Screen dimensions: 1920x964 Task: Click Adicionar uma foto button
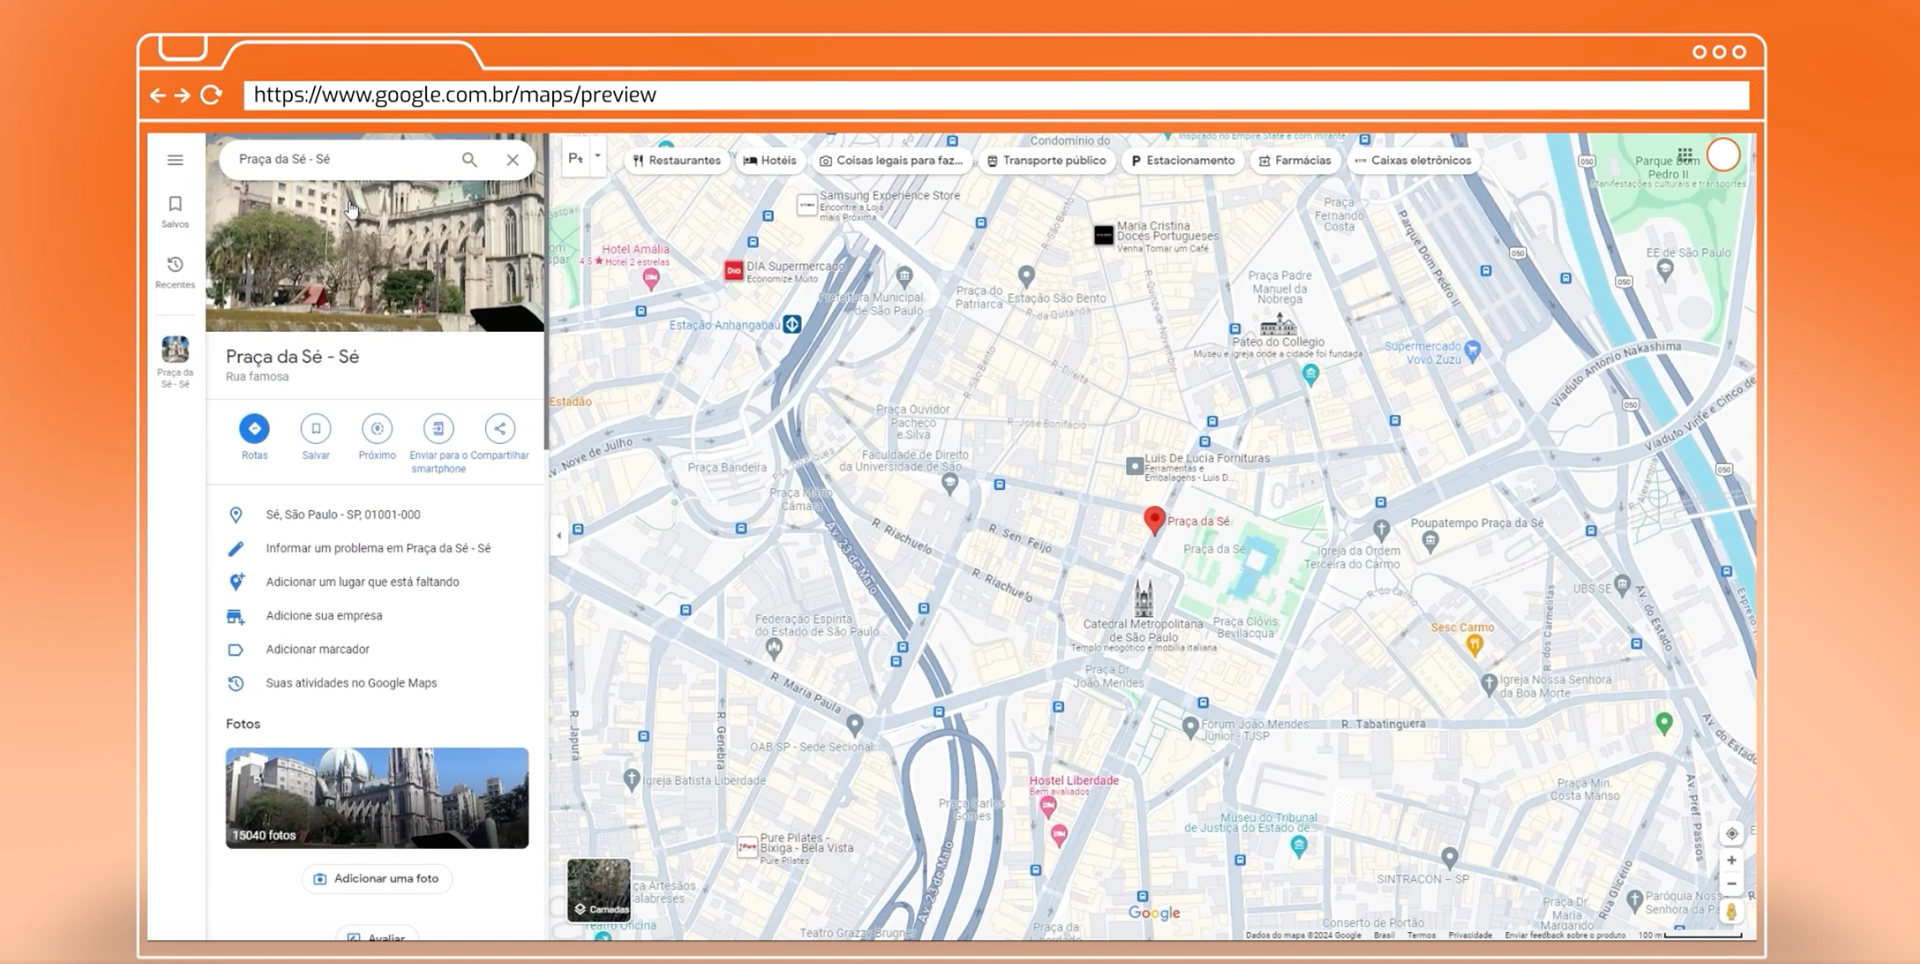(377, 879)
